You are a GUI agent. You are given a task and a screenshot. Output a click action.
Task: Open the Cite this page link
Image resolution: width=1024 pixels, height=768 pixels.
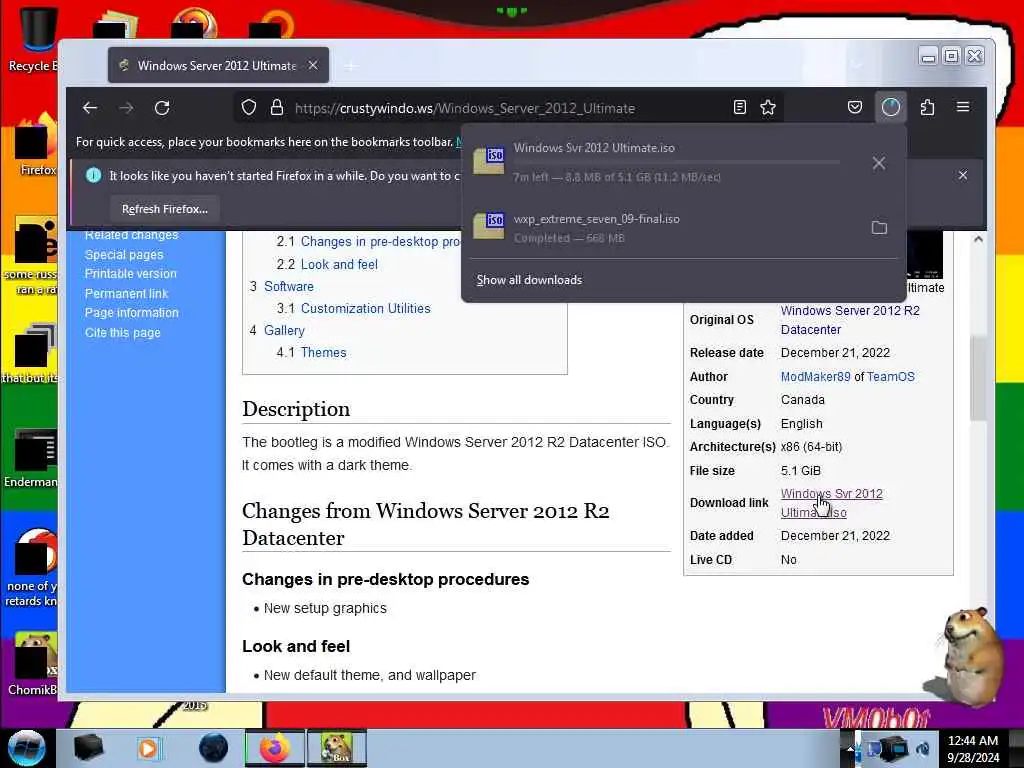(122, 332)
